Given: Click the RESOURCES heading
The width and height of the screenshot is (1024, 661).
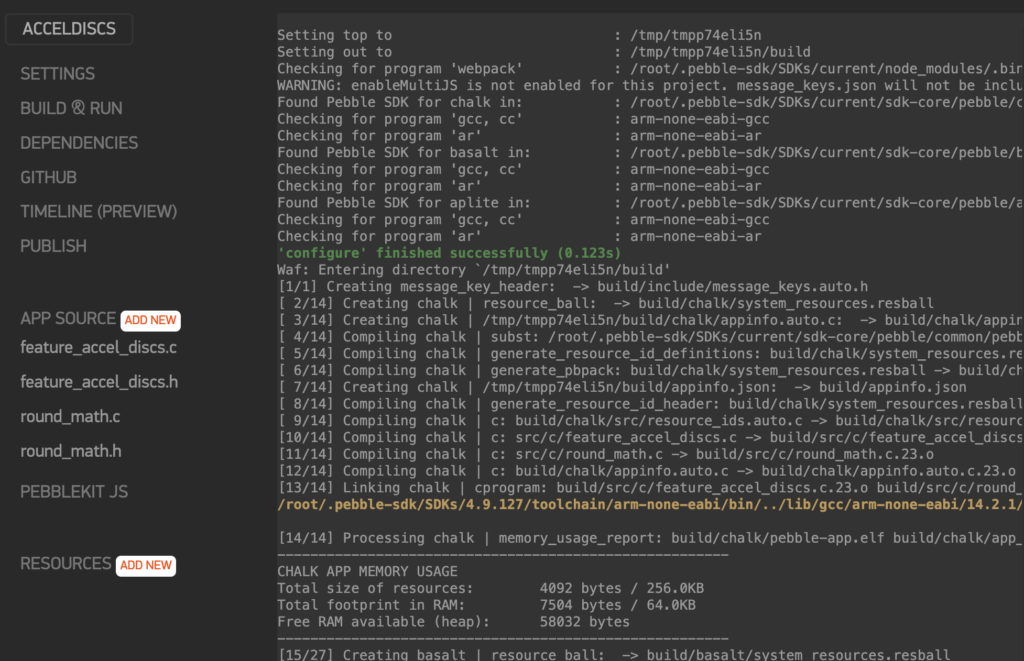Looking at the screenshot, I should [x=65, y=564].
